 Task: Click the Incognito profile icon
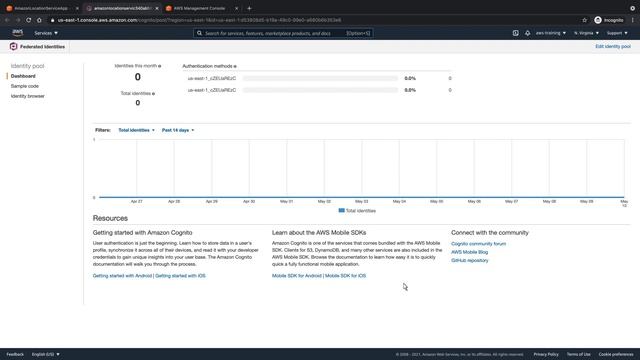coord(598,20)
